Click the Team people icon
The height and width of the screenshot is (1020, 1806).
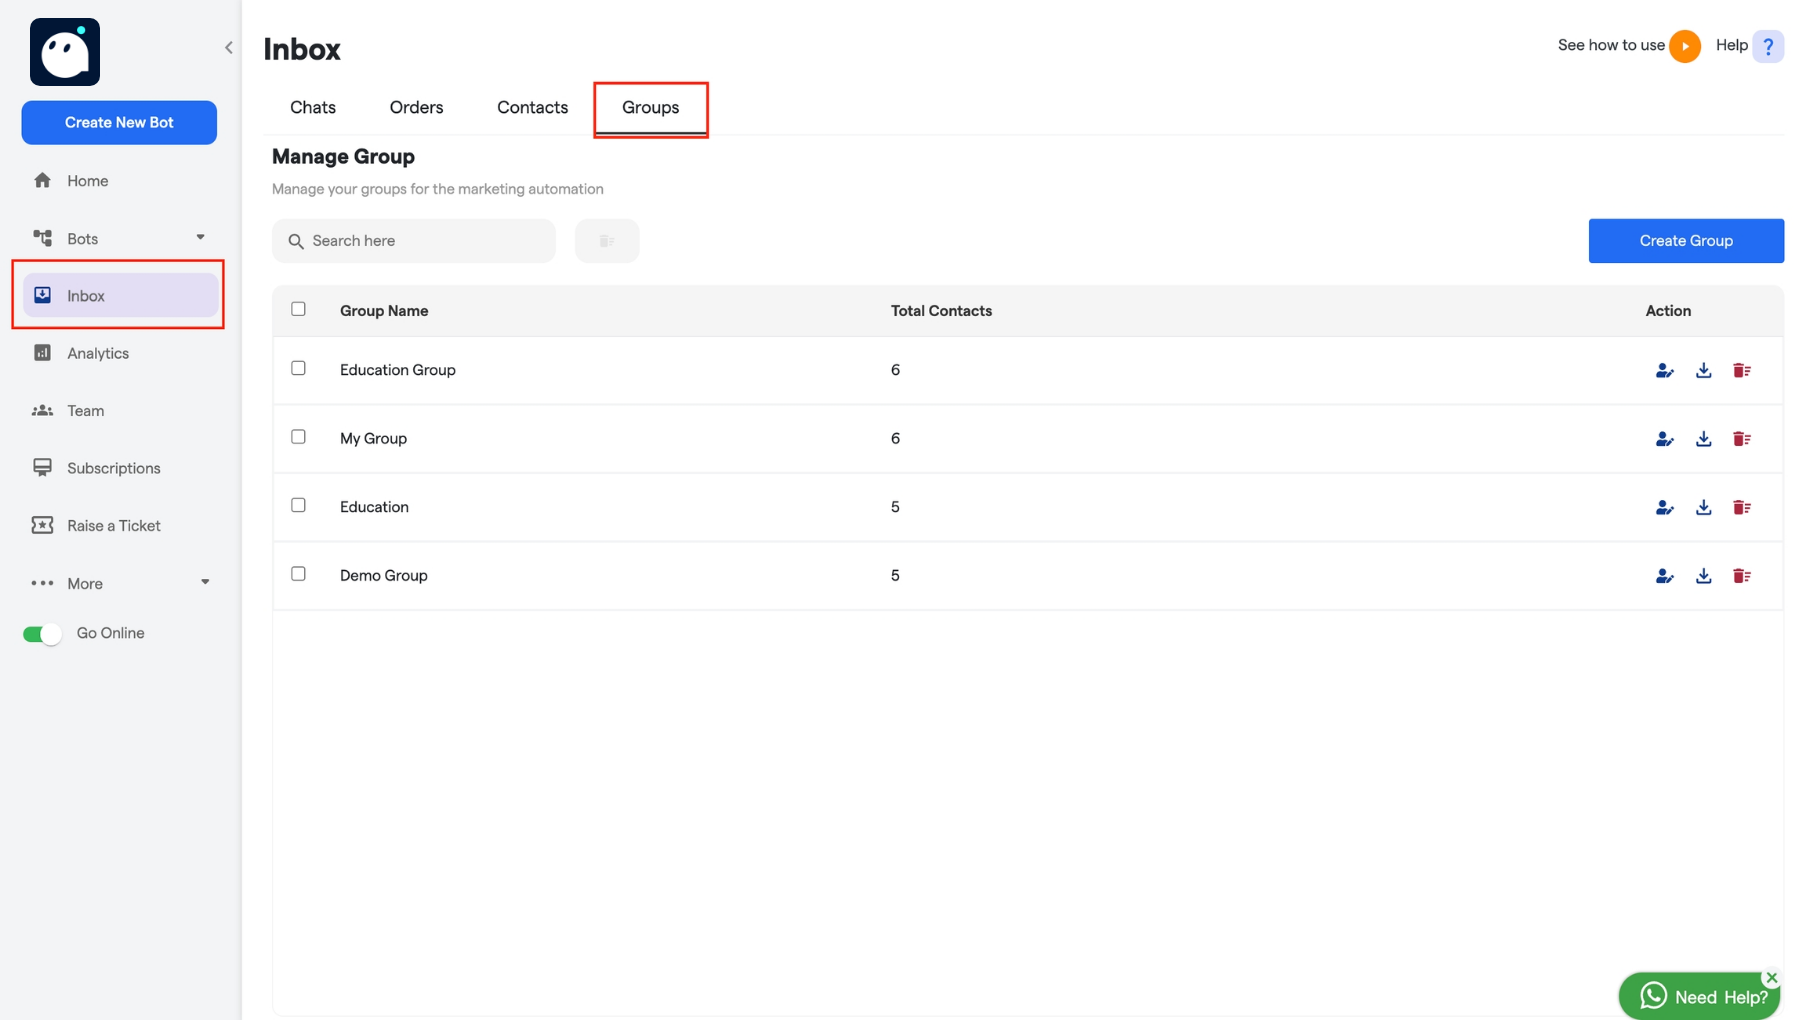click(x=42, y=410)
